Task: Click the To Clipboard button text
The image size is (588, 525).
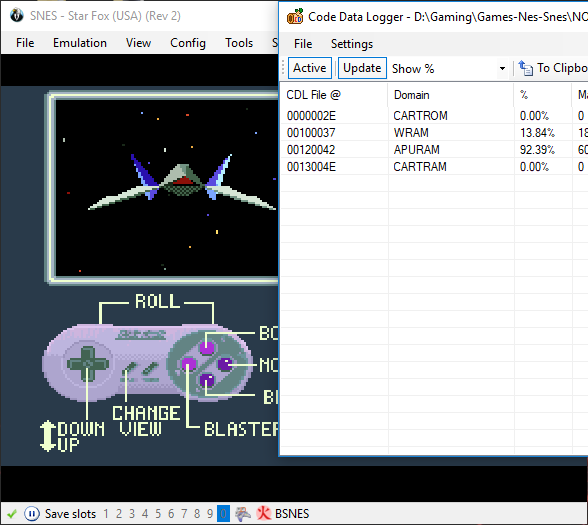Action: click(562, 68)
